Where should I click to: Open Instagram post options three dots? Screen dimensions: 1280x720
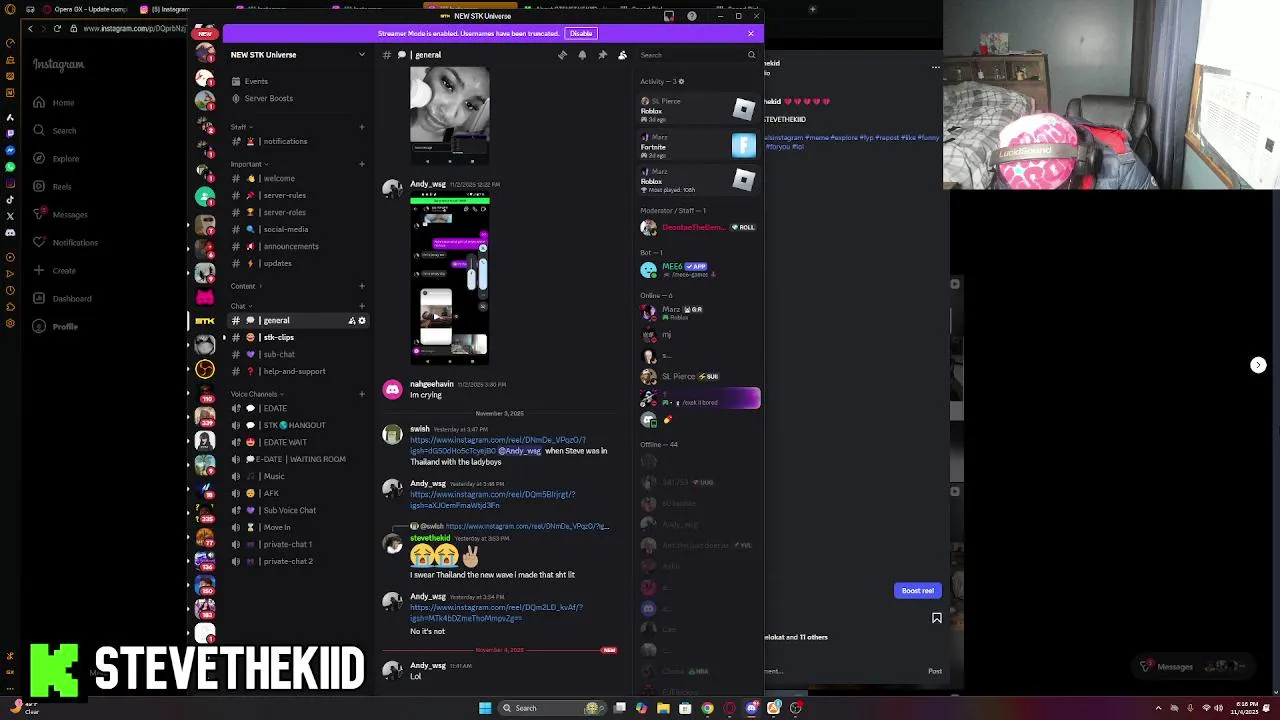[x=935, y=68]
